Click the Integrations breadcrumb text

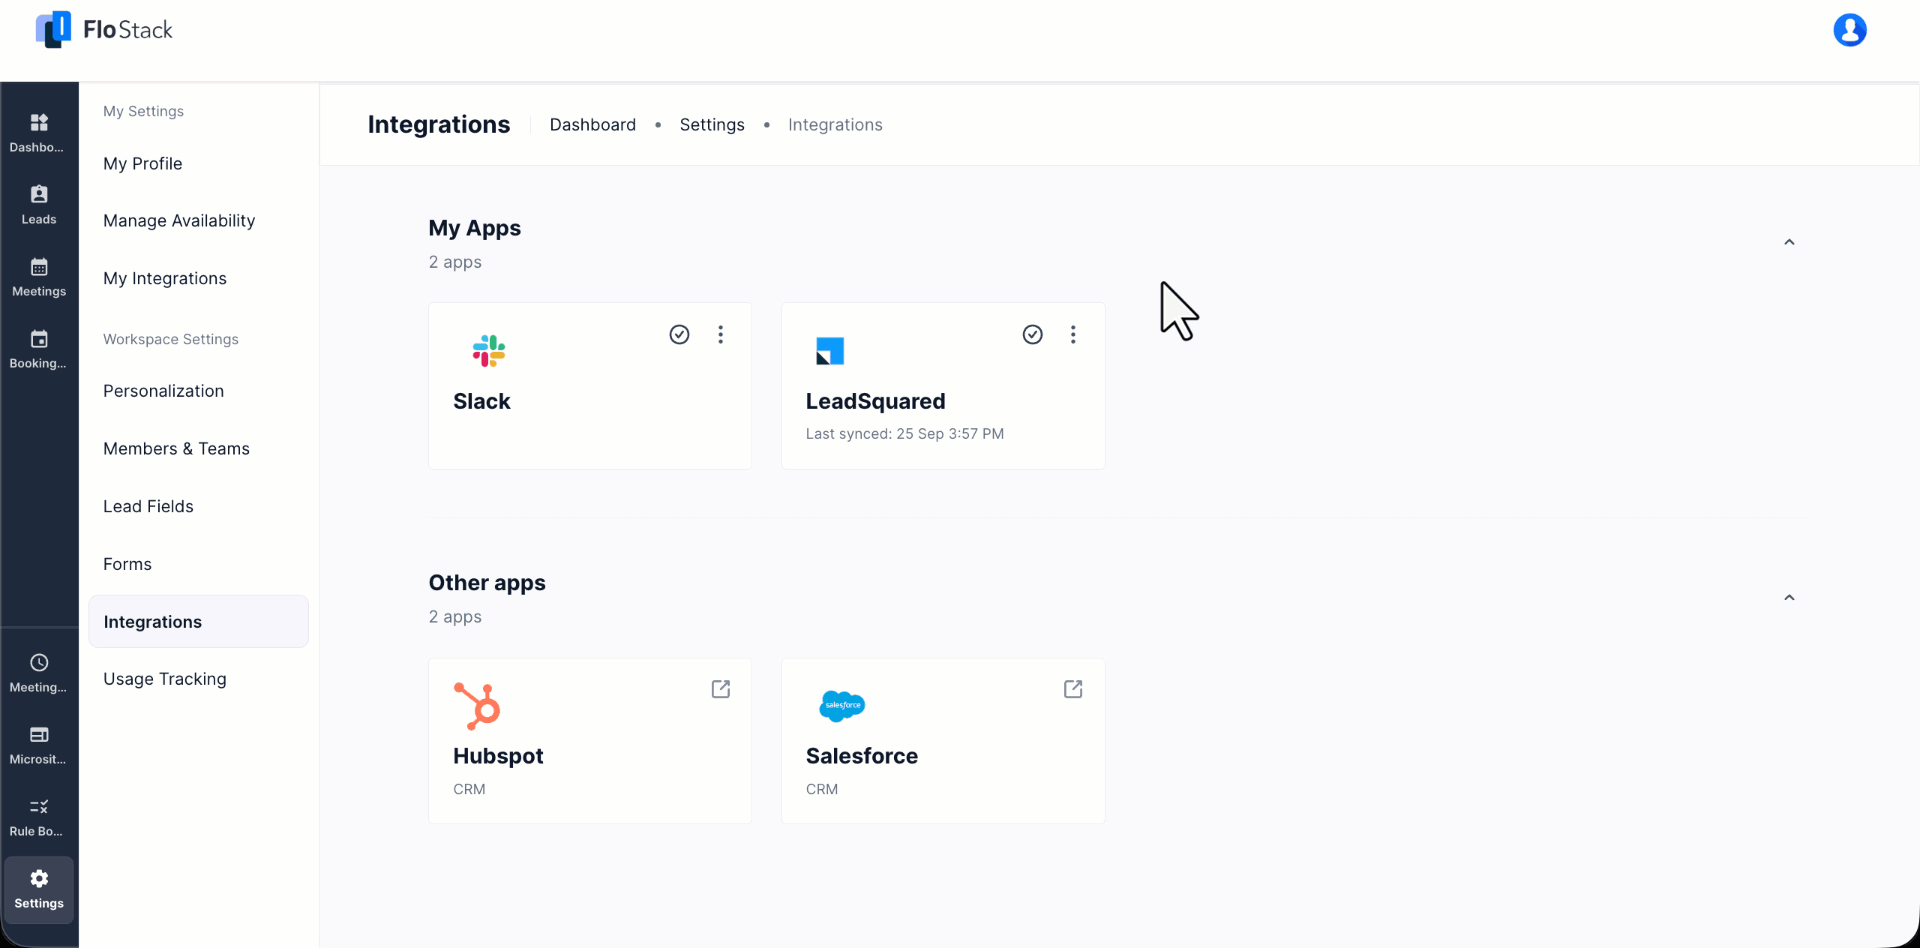pos(835,125)
